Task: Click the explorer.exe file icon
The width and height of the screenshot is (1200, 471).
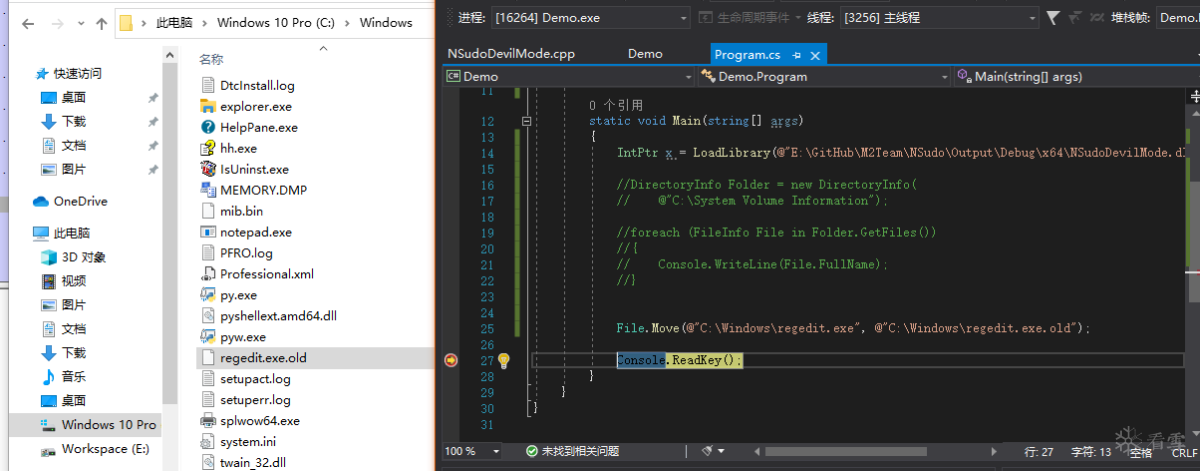Action: pos(208,106)
